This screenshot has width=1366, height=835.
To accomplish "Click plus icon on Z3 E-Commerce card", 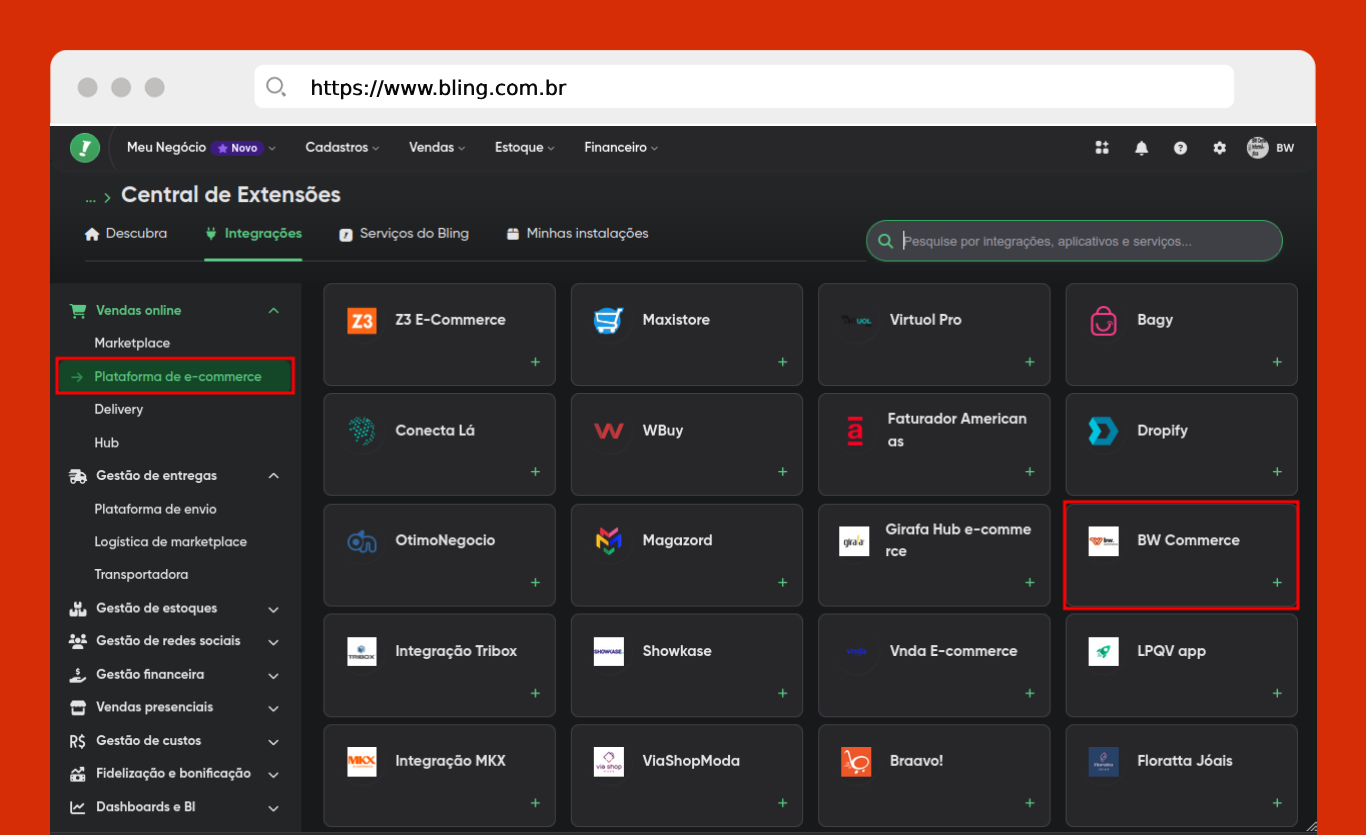I will click(x=535, y=362).
